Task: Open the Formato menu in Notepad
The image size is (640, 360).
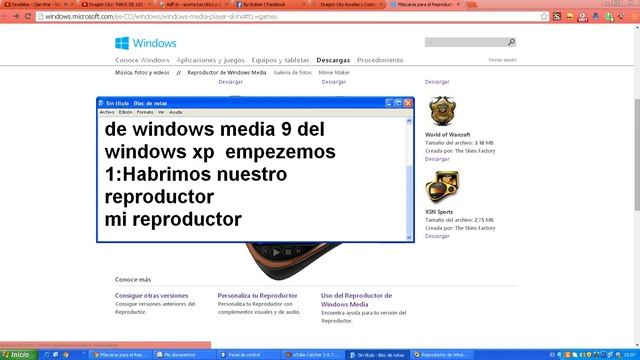Action: (x=145, y=112)
